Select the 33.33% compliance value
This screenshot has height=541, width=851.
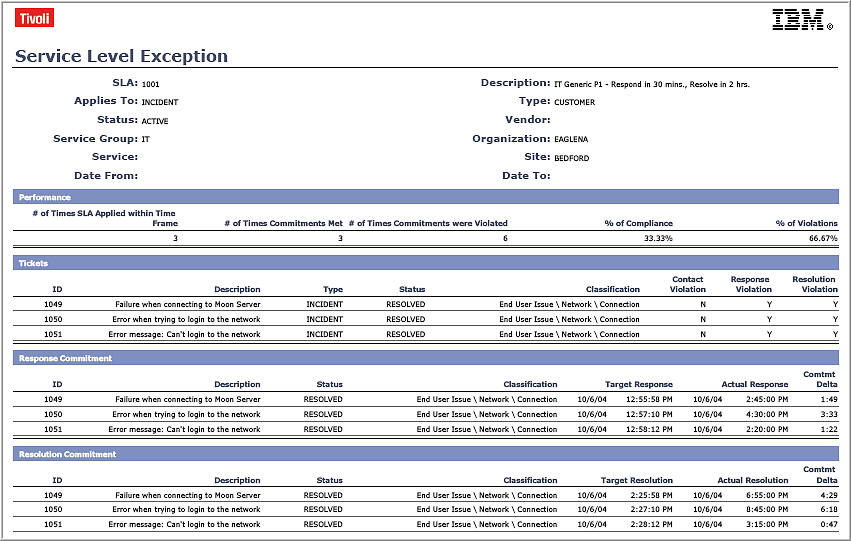click(658, 238)
